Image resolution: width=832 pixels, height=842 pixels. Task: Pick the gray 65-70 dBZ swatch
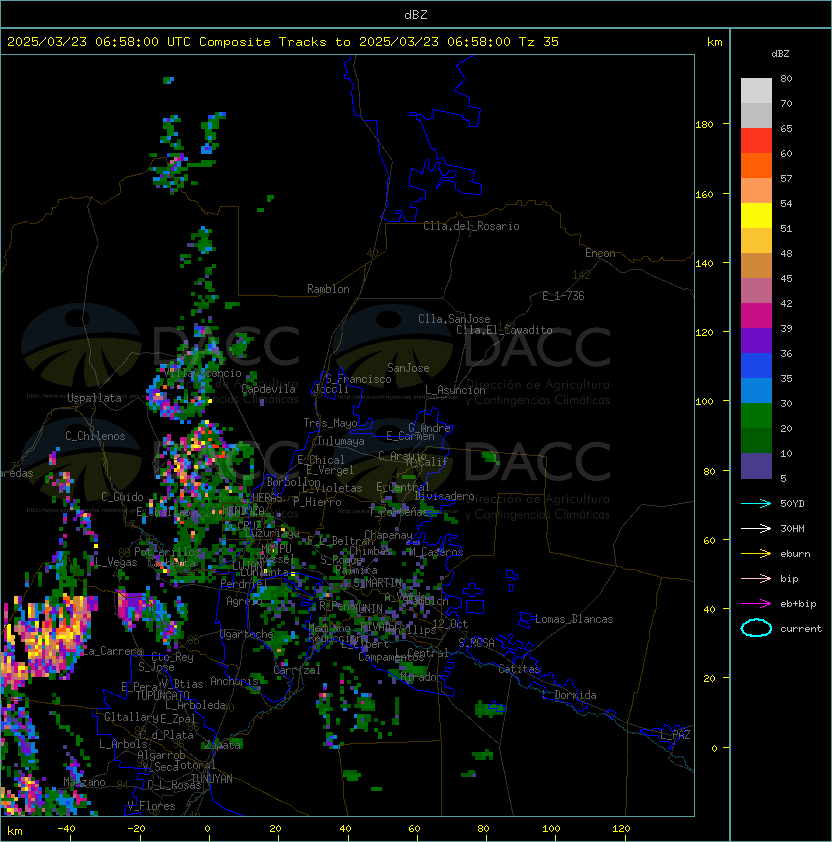756,115
